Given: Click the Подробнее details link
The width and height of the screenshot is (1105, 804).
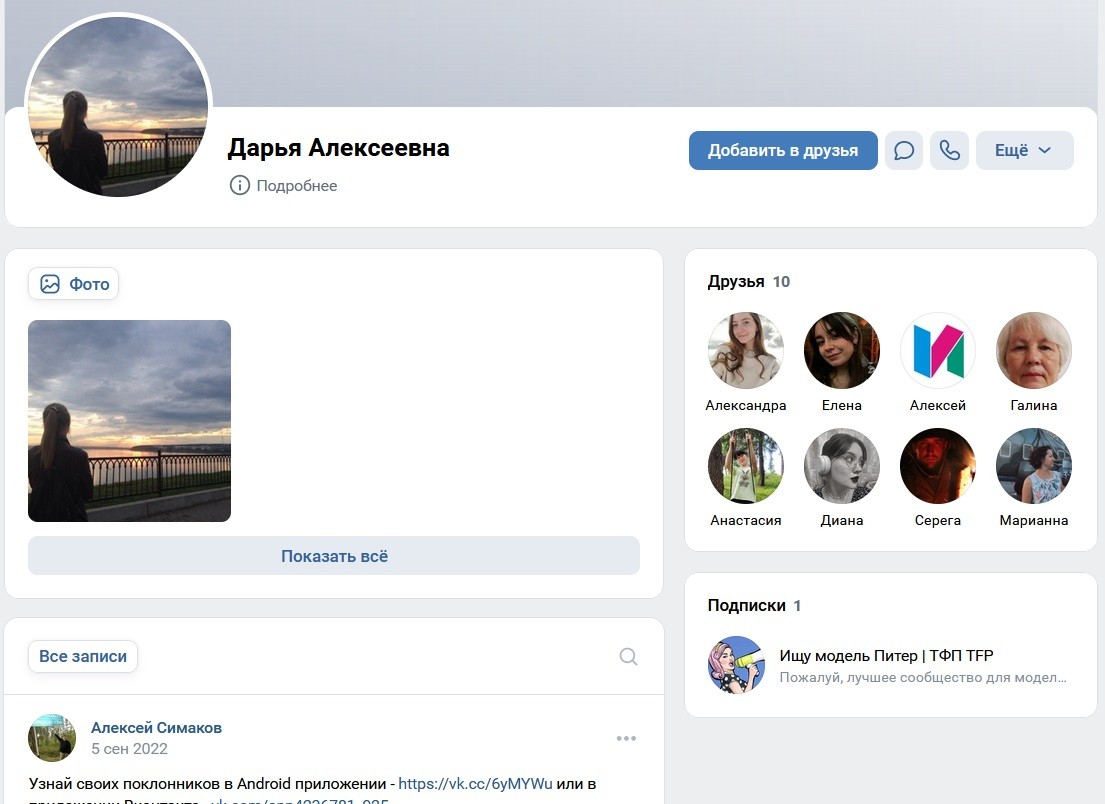Looking at the screenshot, I should (297, 185).
